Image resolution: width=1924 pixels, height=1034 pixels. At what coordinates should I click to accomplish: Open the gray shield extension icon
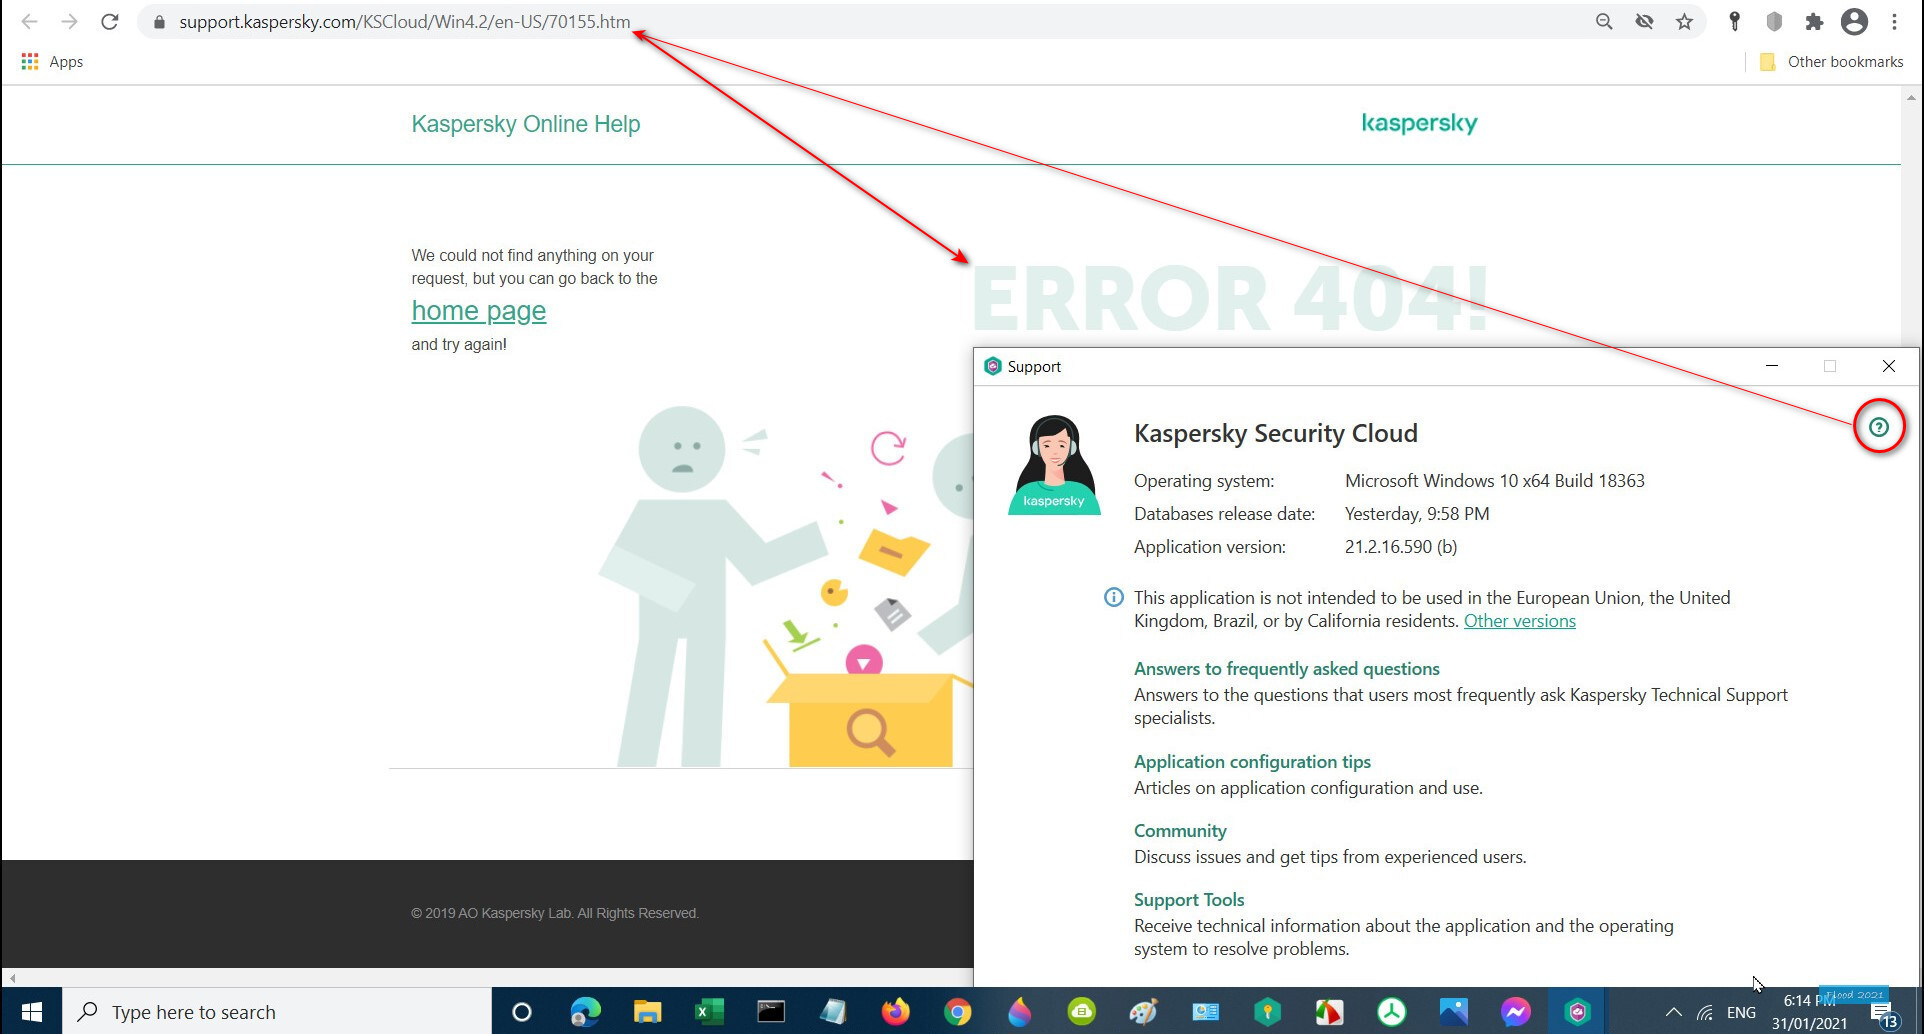click(x=1775, y=21)
